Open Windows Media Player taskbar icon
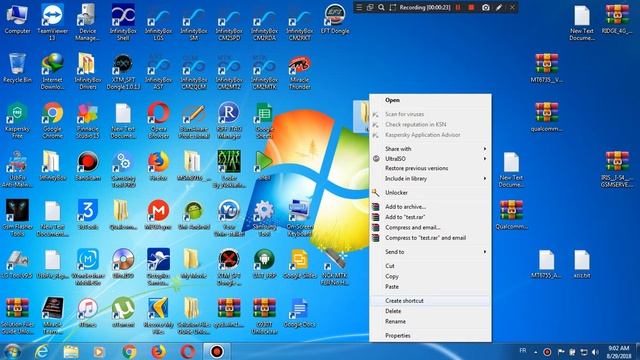 99,351
